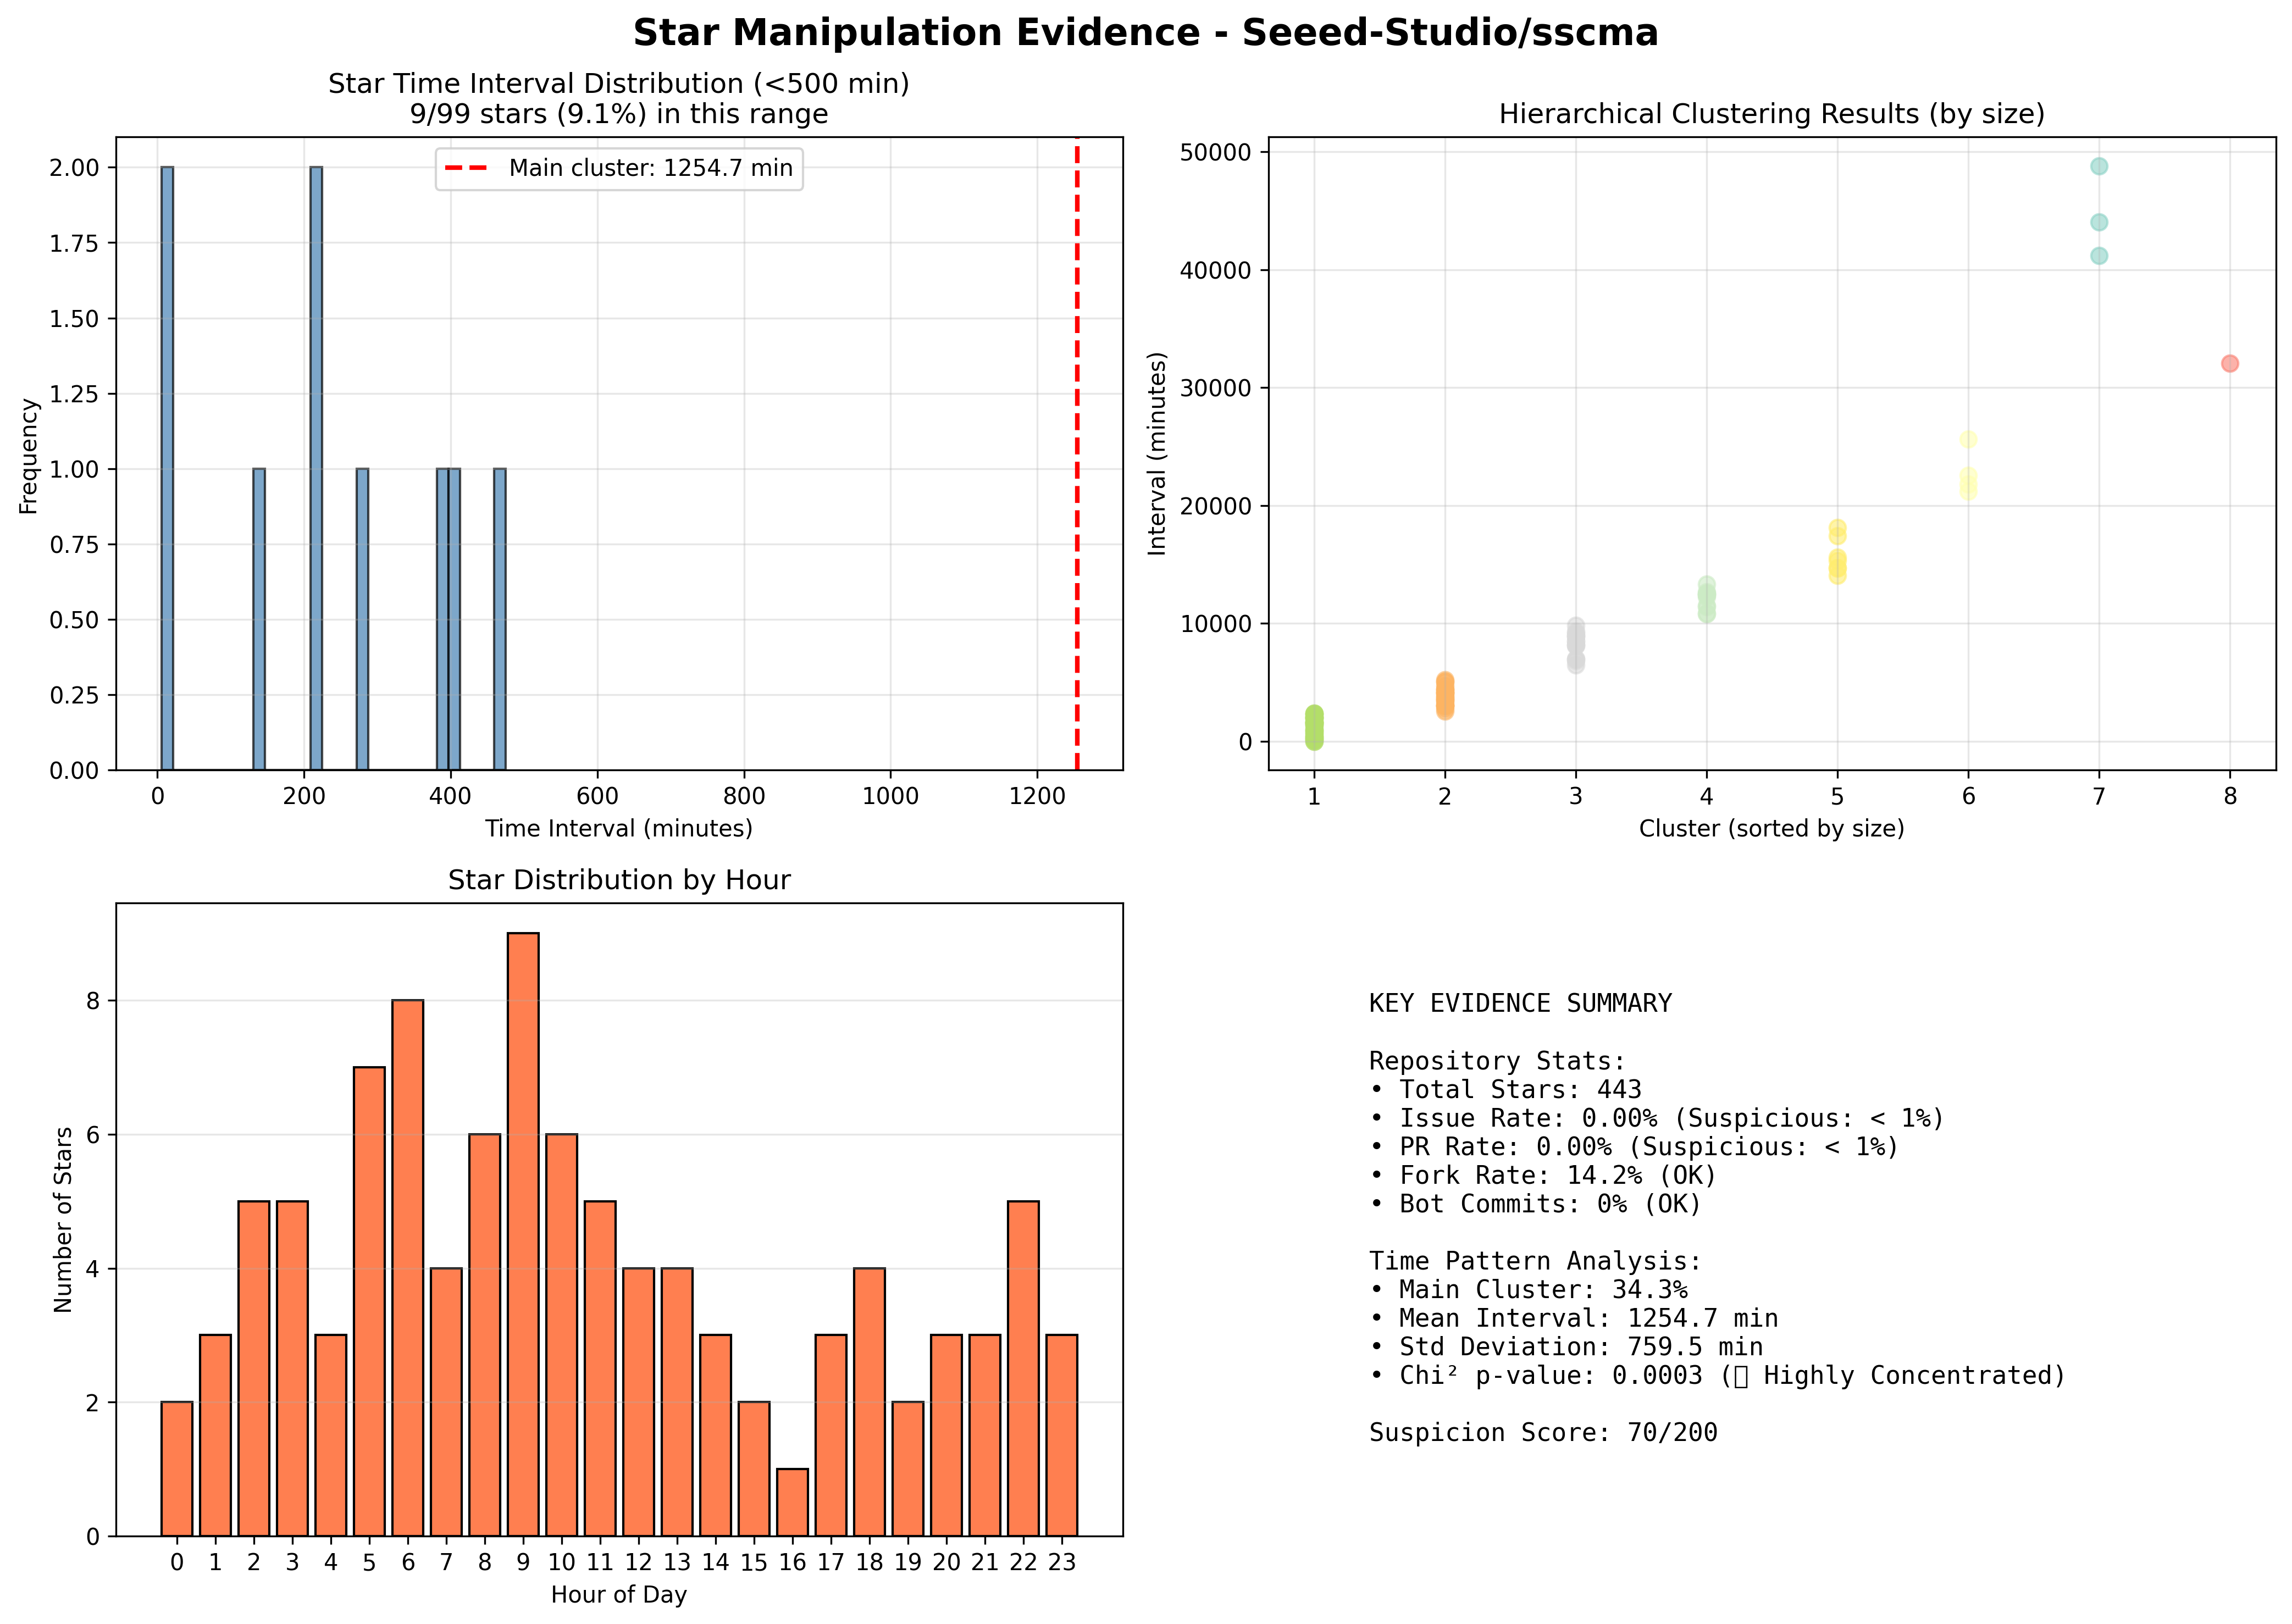Click the 'Mean Interval: 1254.7 min' line
This screenshot has height=1624, width=2292.
tap(1573, 1318)
